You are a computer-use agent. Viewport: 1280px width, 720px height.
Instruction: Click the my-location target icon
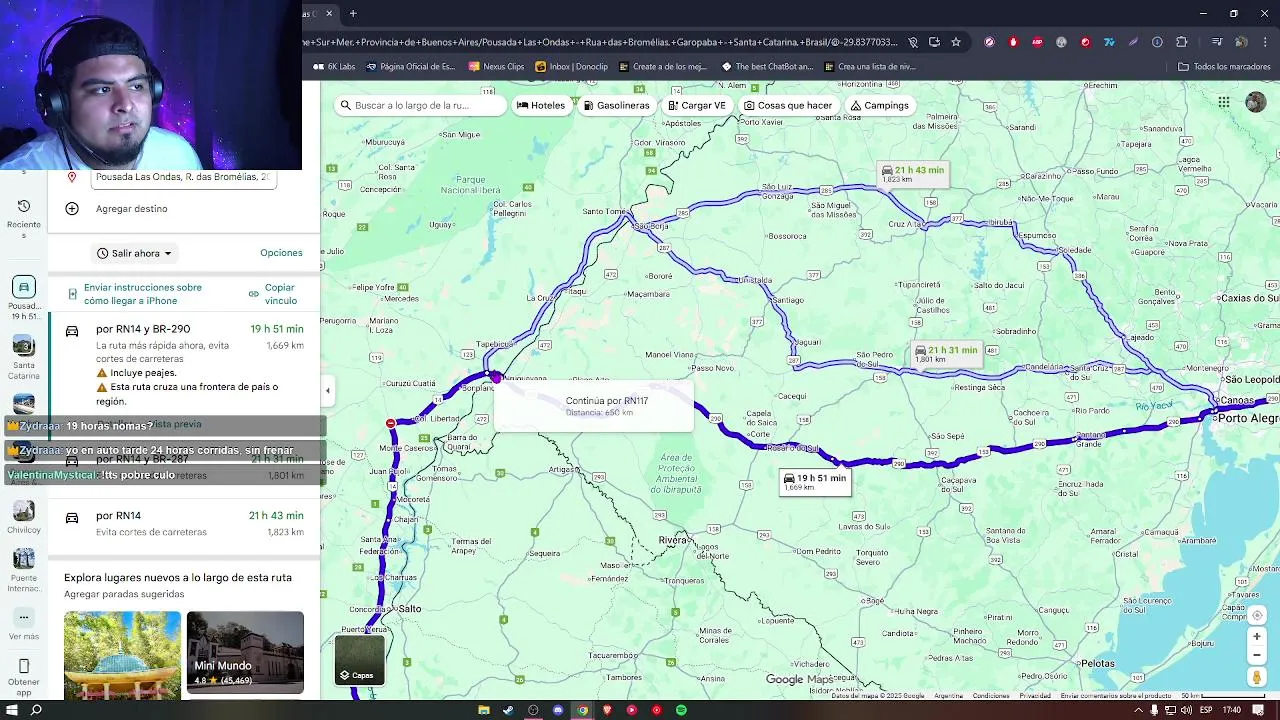click(x=1257, y=615)
